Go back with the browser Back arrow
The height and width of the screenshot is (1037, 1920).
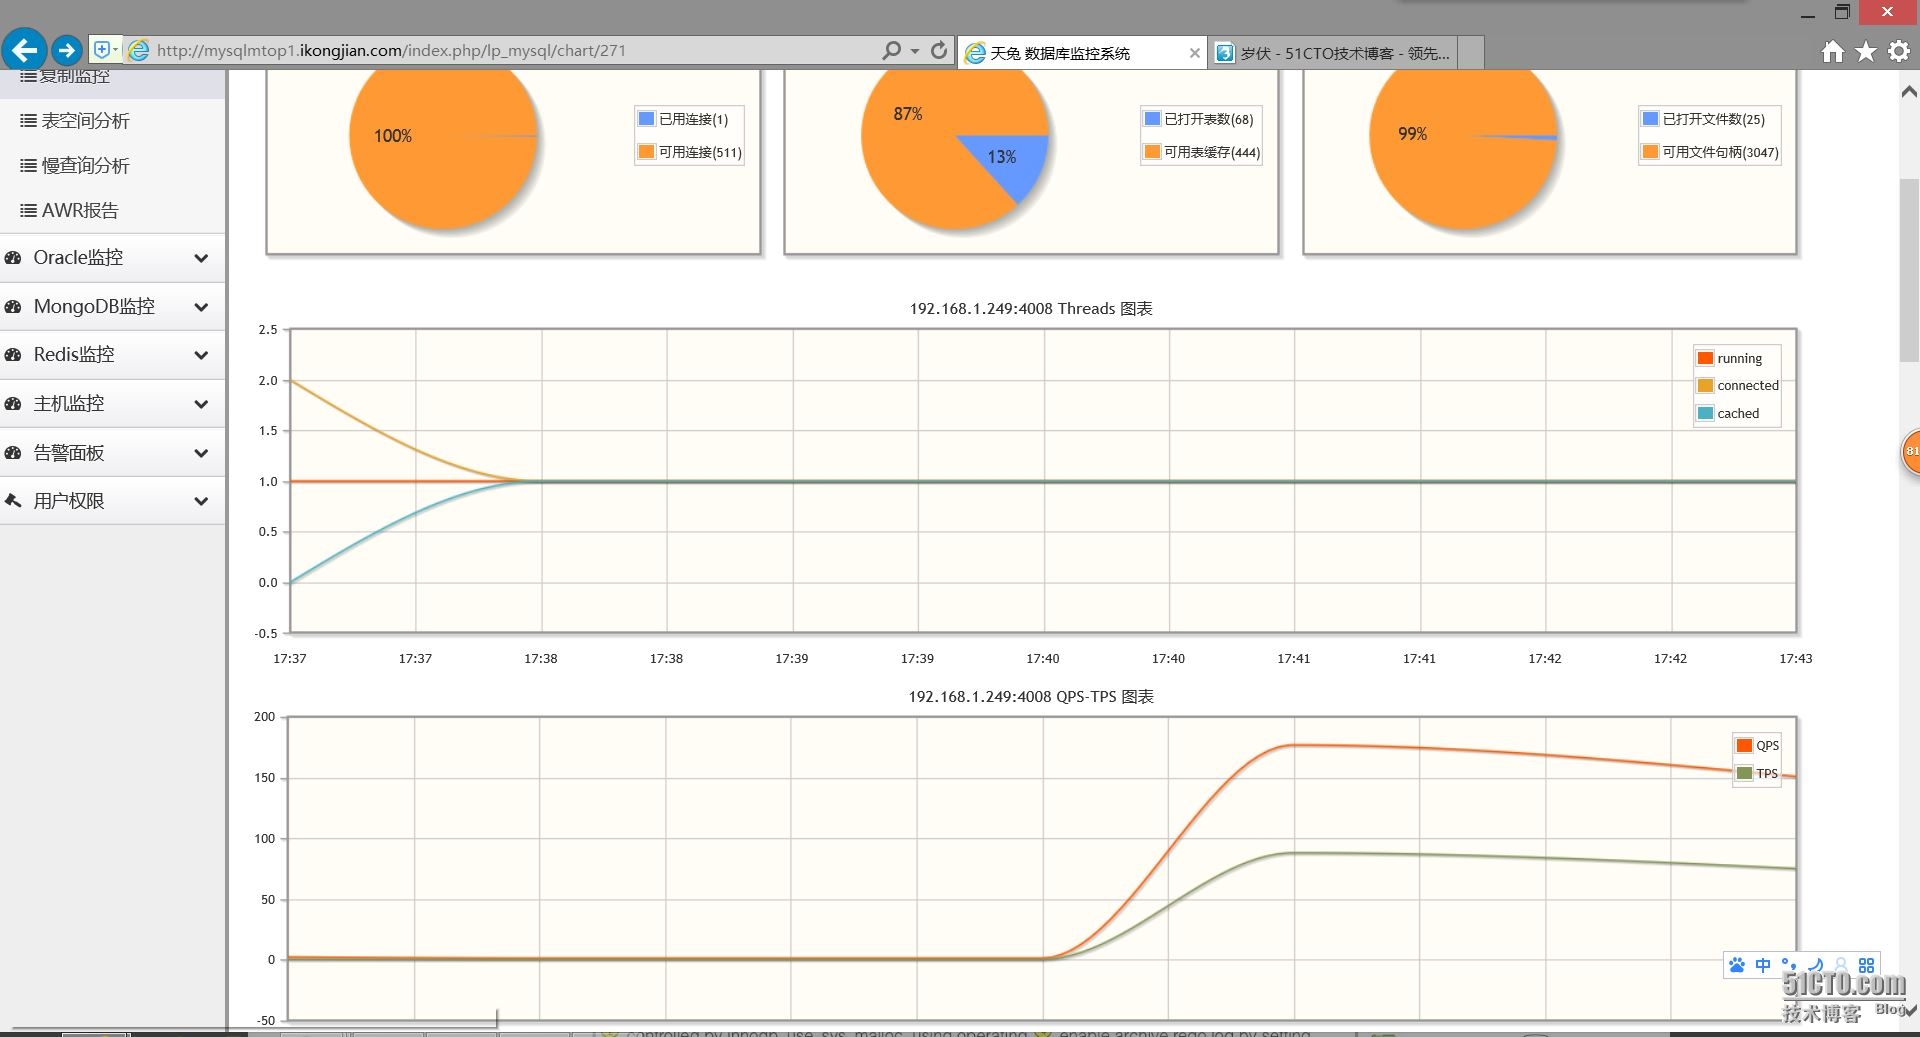24,49
